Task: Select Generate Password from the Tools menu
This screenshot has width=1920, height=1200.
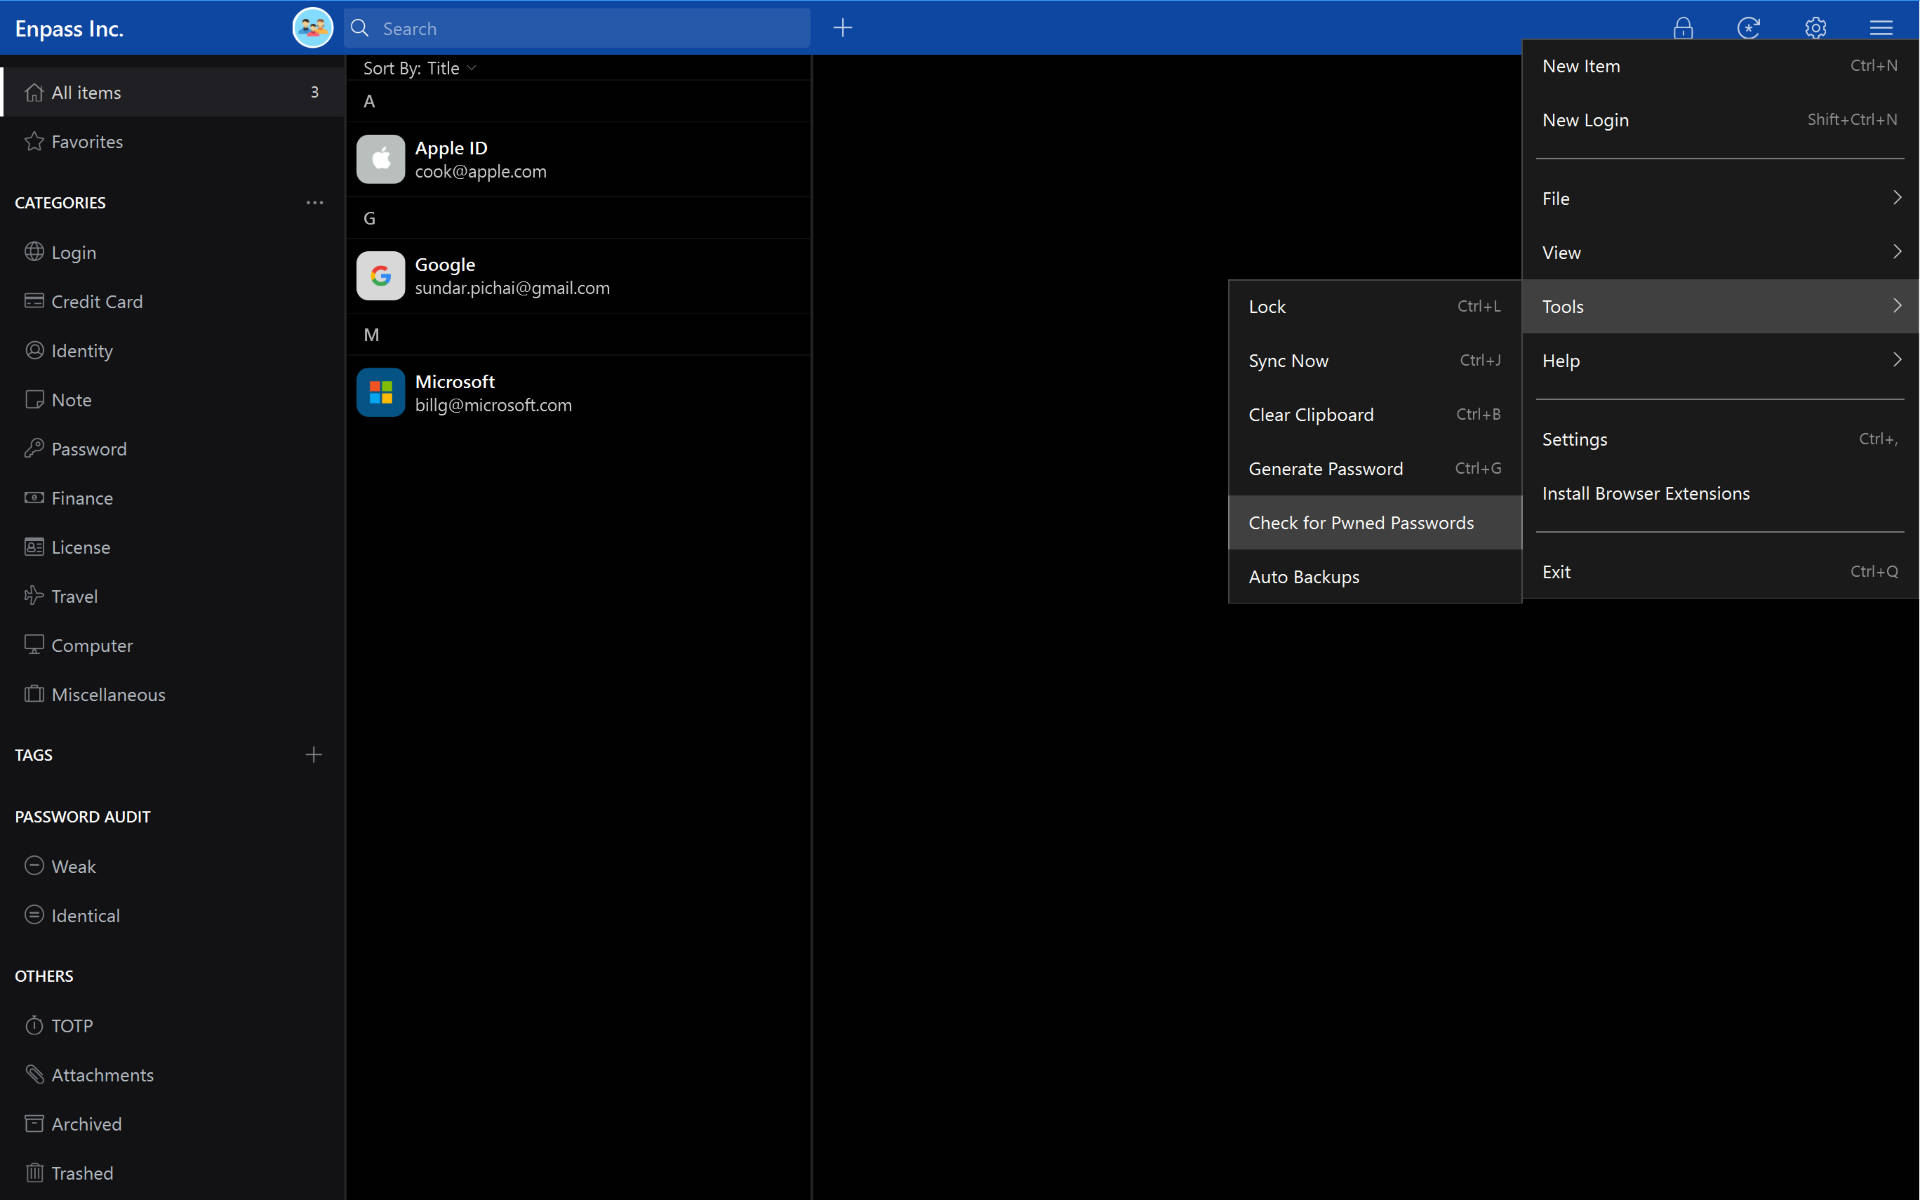Action: pos(1326,469)
